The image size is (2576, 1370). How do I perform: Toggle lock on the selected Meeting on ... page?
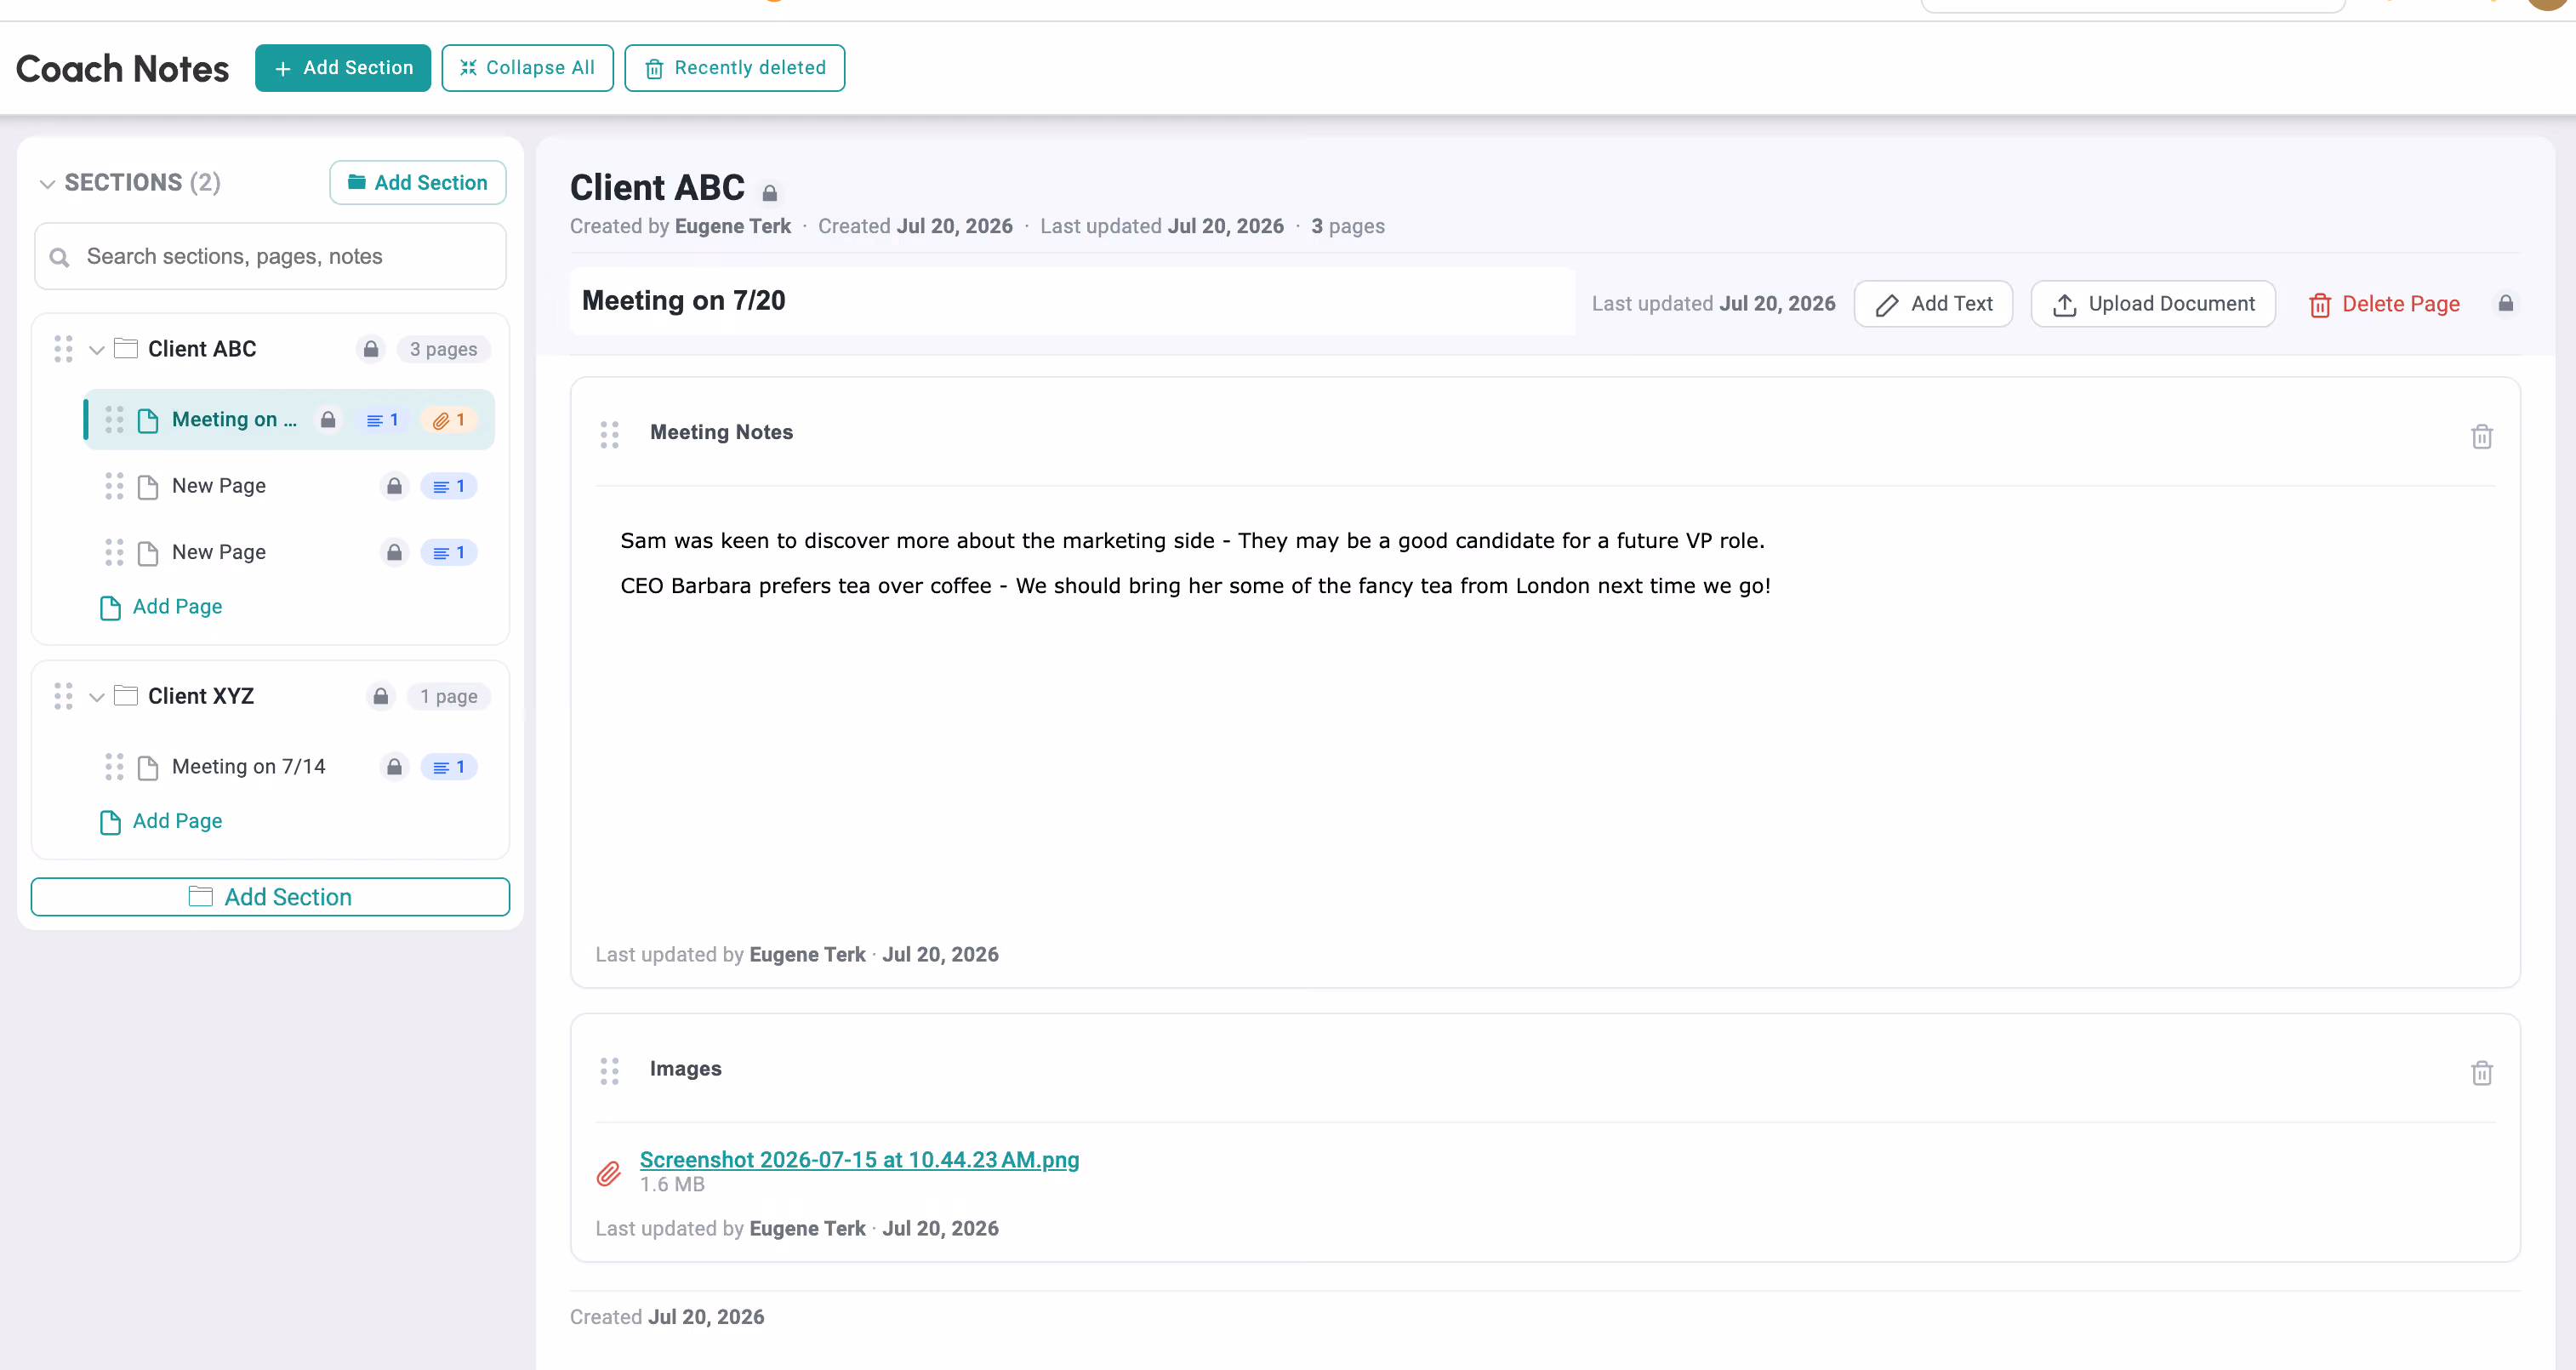tap(328, 420)
